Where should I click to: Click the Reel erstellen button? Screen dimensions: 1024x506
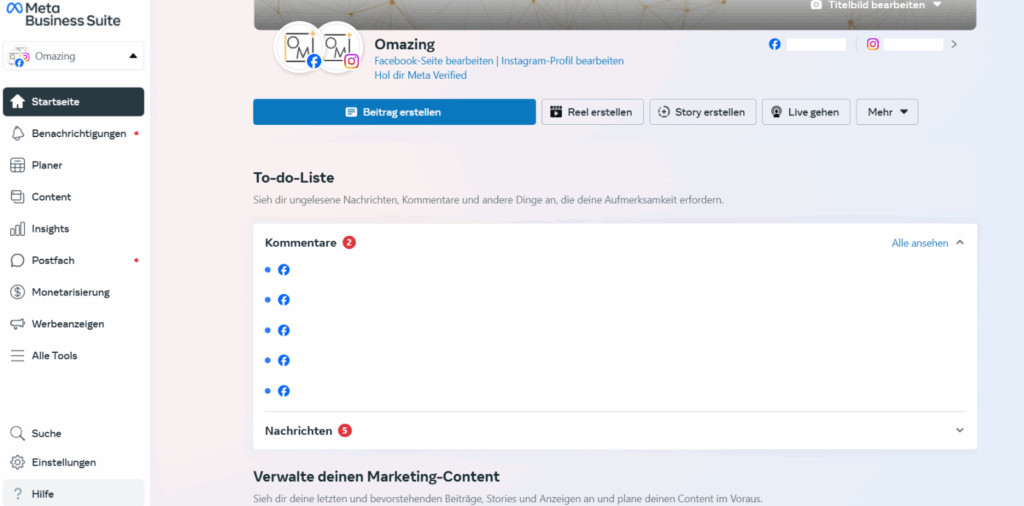point(592,112)
